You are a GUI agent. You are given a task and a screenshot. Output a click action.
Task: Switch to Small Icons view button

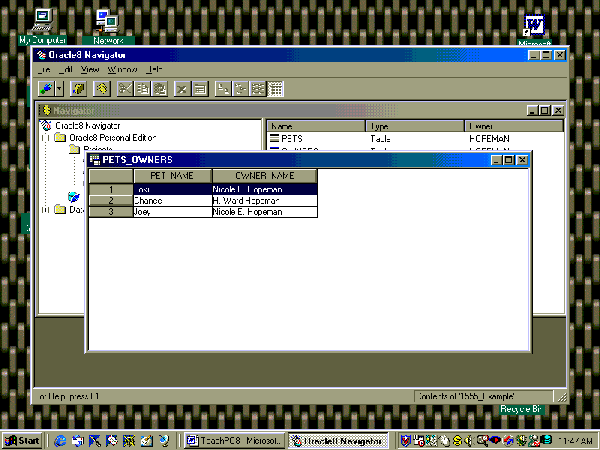click(x=240, y=89)
